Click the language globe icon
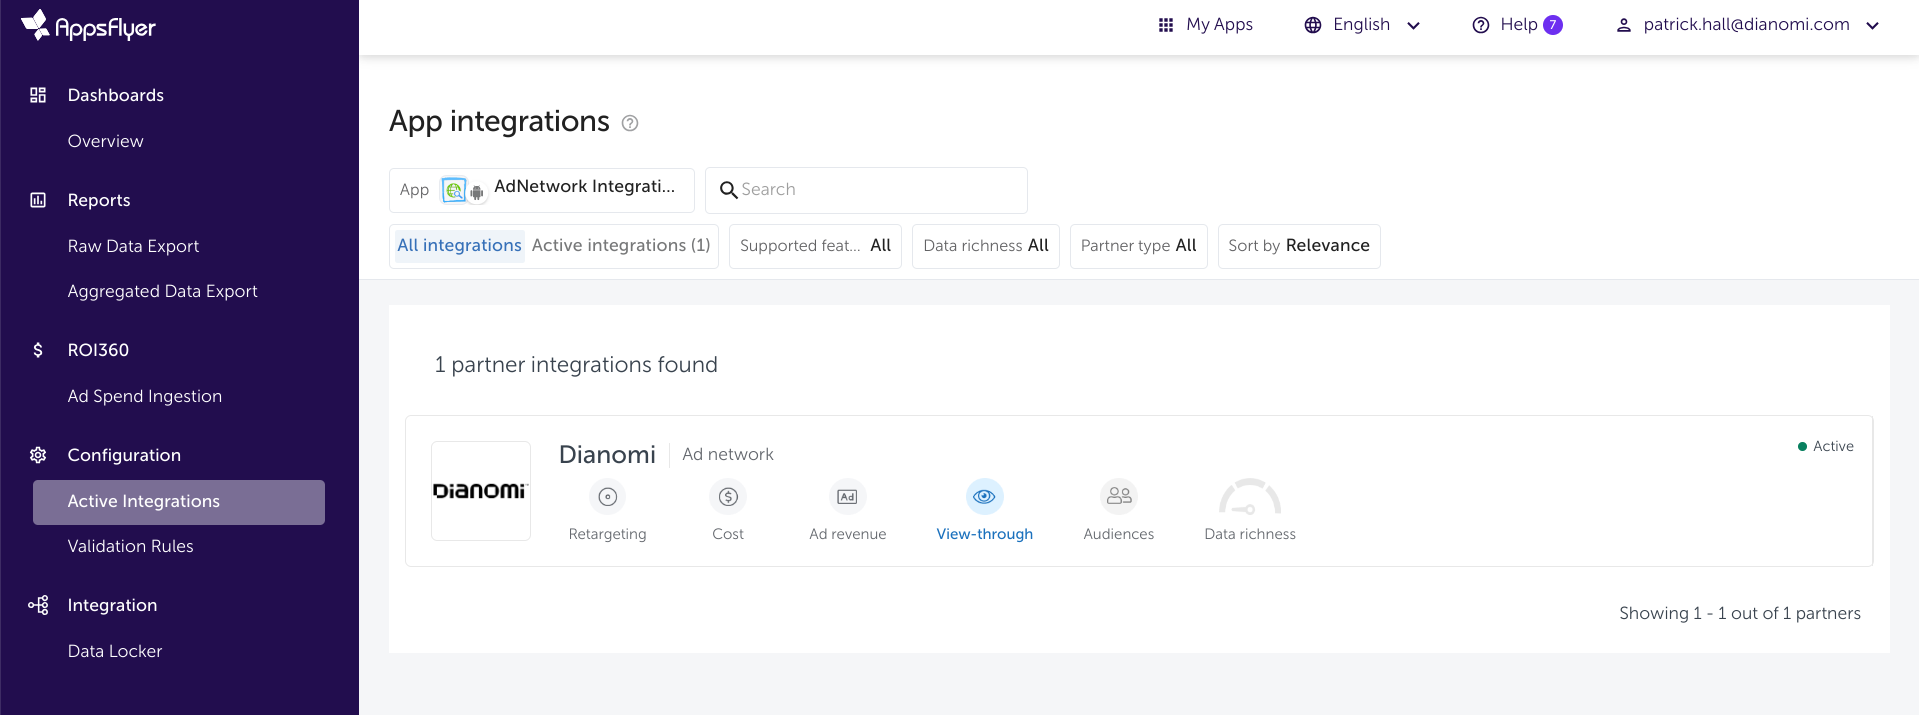The height and width of the screenshot is (715, 1919). pos(1313,25)
